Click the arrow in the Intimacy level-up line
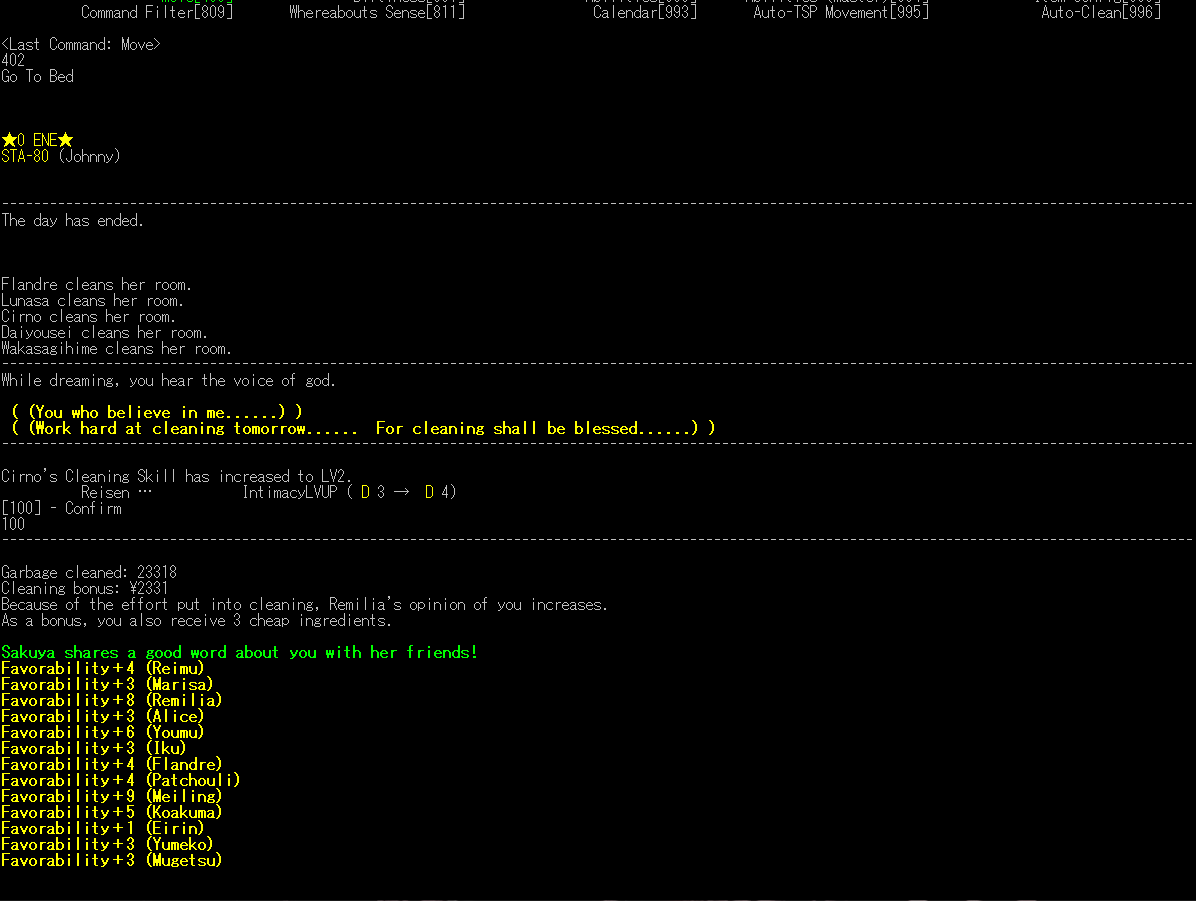Image resolution: width=1196 pixels, height=901 pixels. pyautogui.click(x=402, y=492)
